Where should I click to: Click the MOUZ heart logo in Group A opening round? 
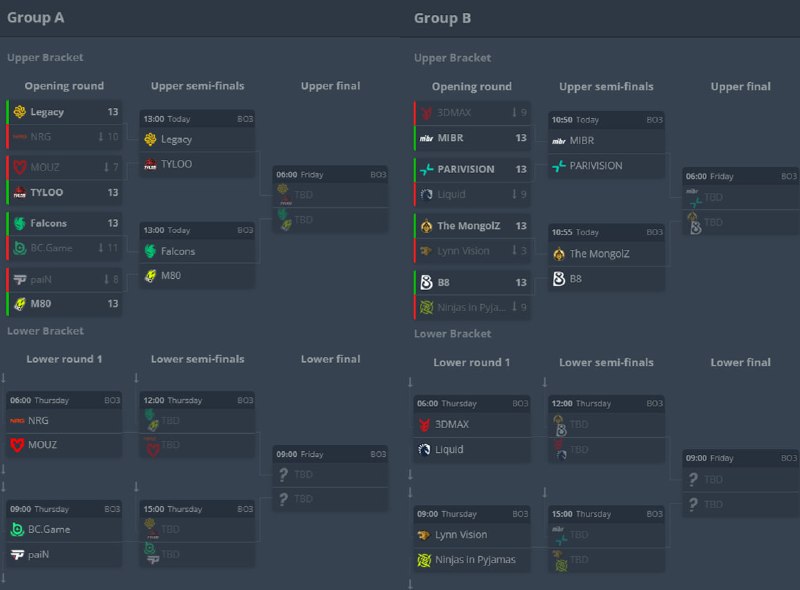pos(20,167)
